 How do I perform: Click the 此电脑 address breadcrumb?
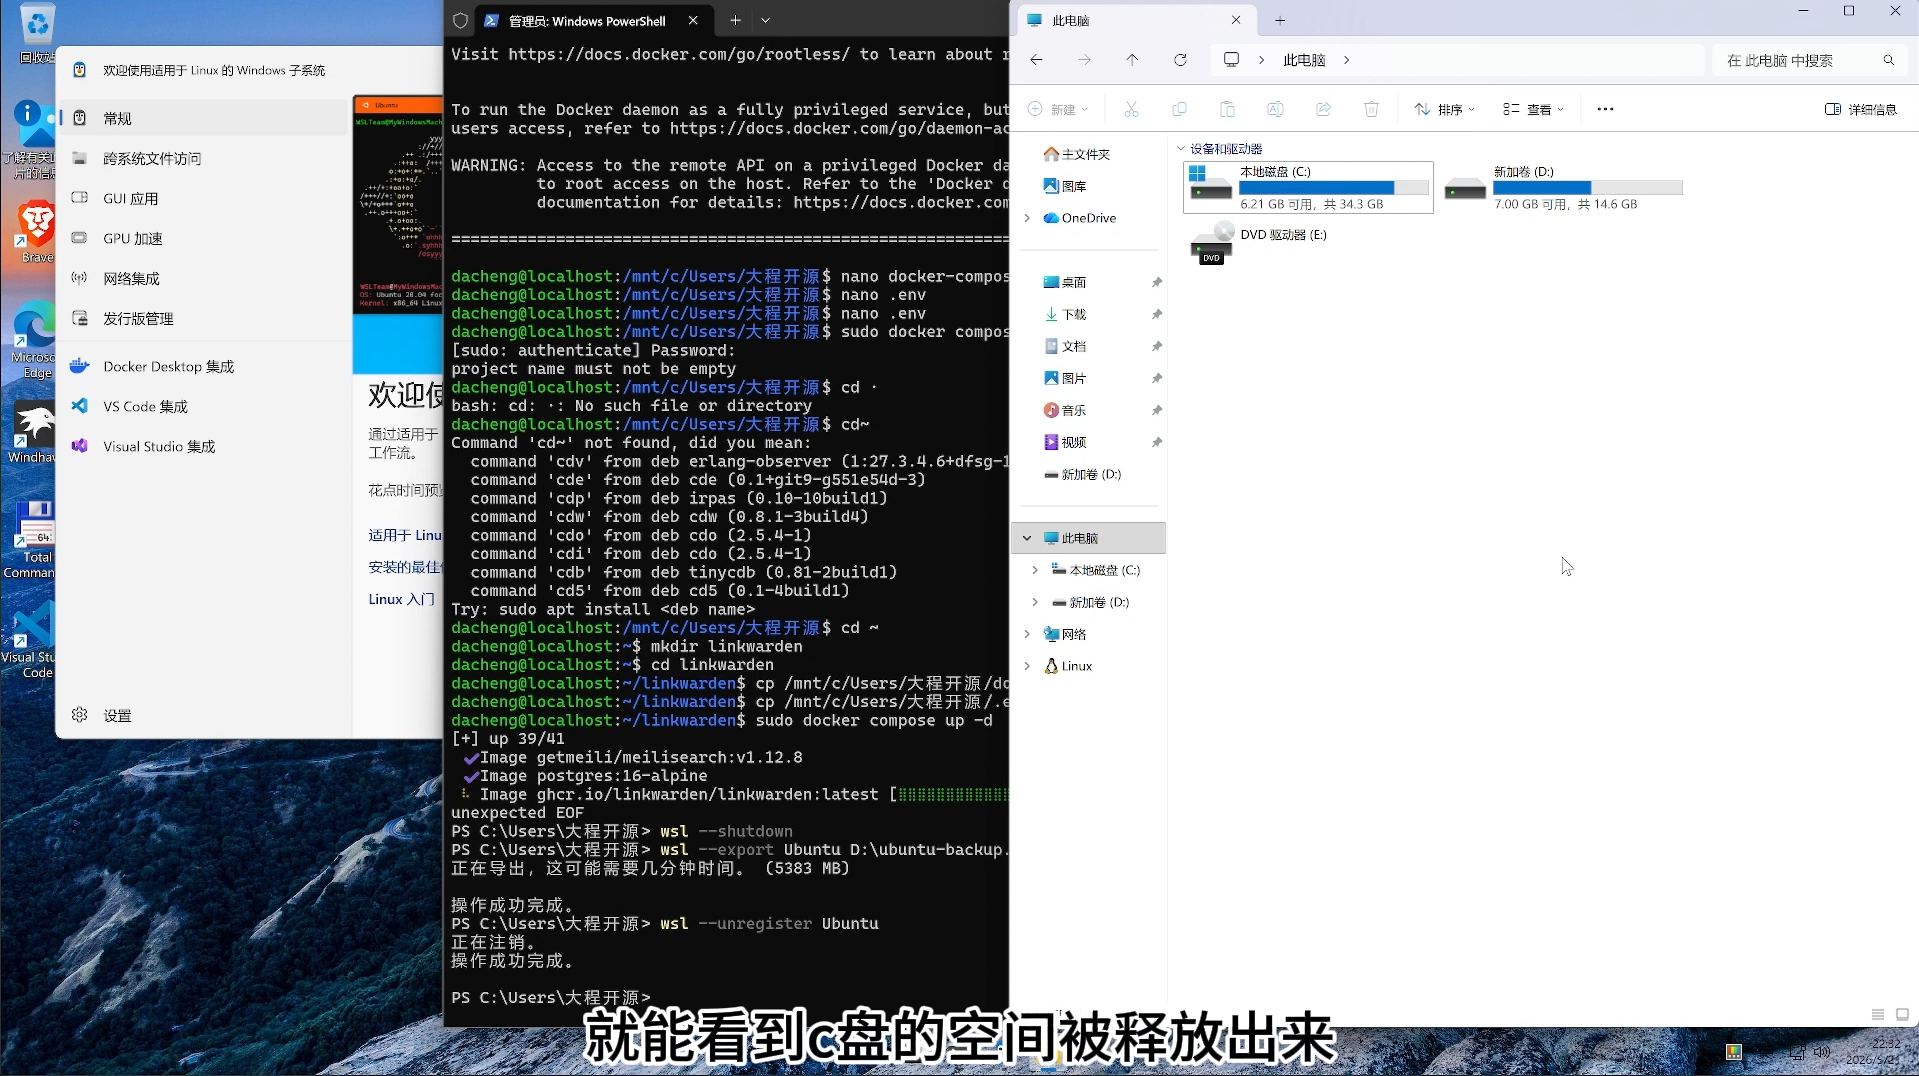1304,60
